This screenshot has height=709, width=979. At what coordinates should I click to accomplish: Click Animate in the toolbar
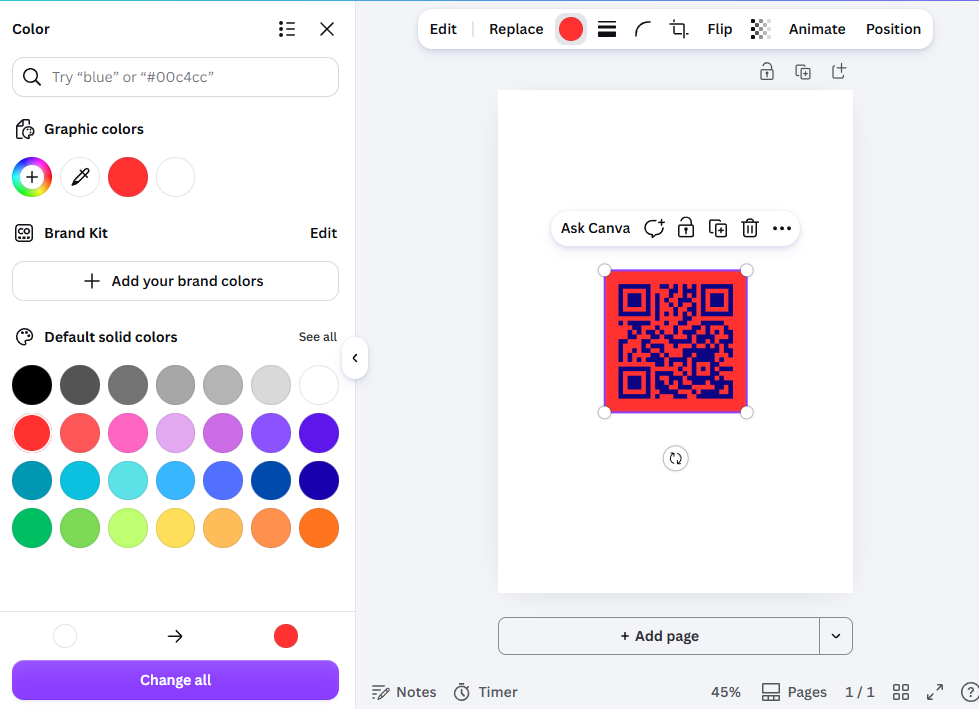(817, 29)
